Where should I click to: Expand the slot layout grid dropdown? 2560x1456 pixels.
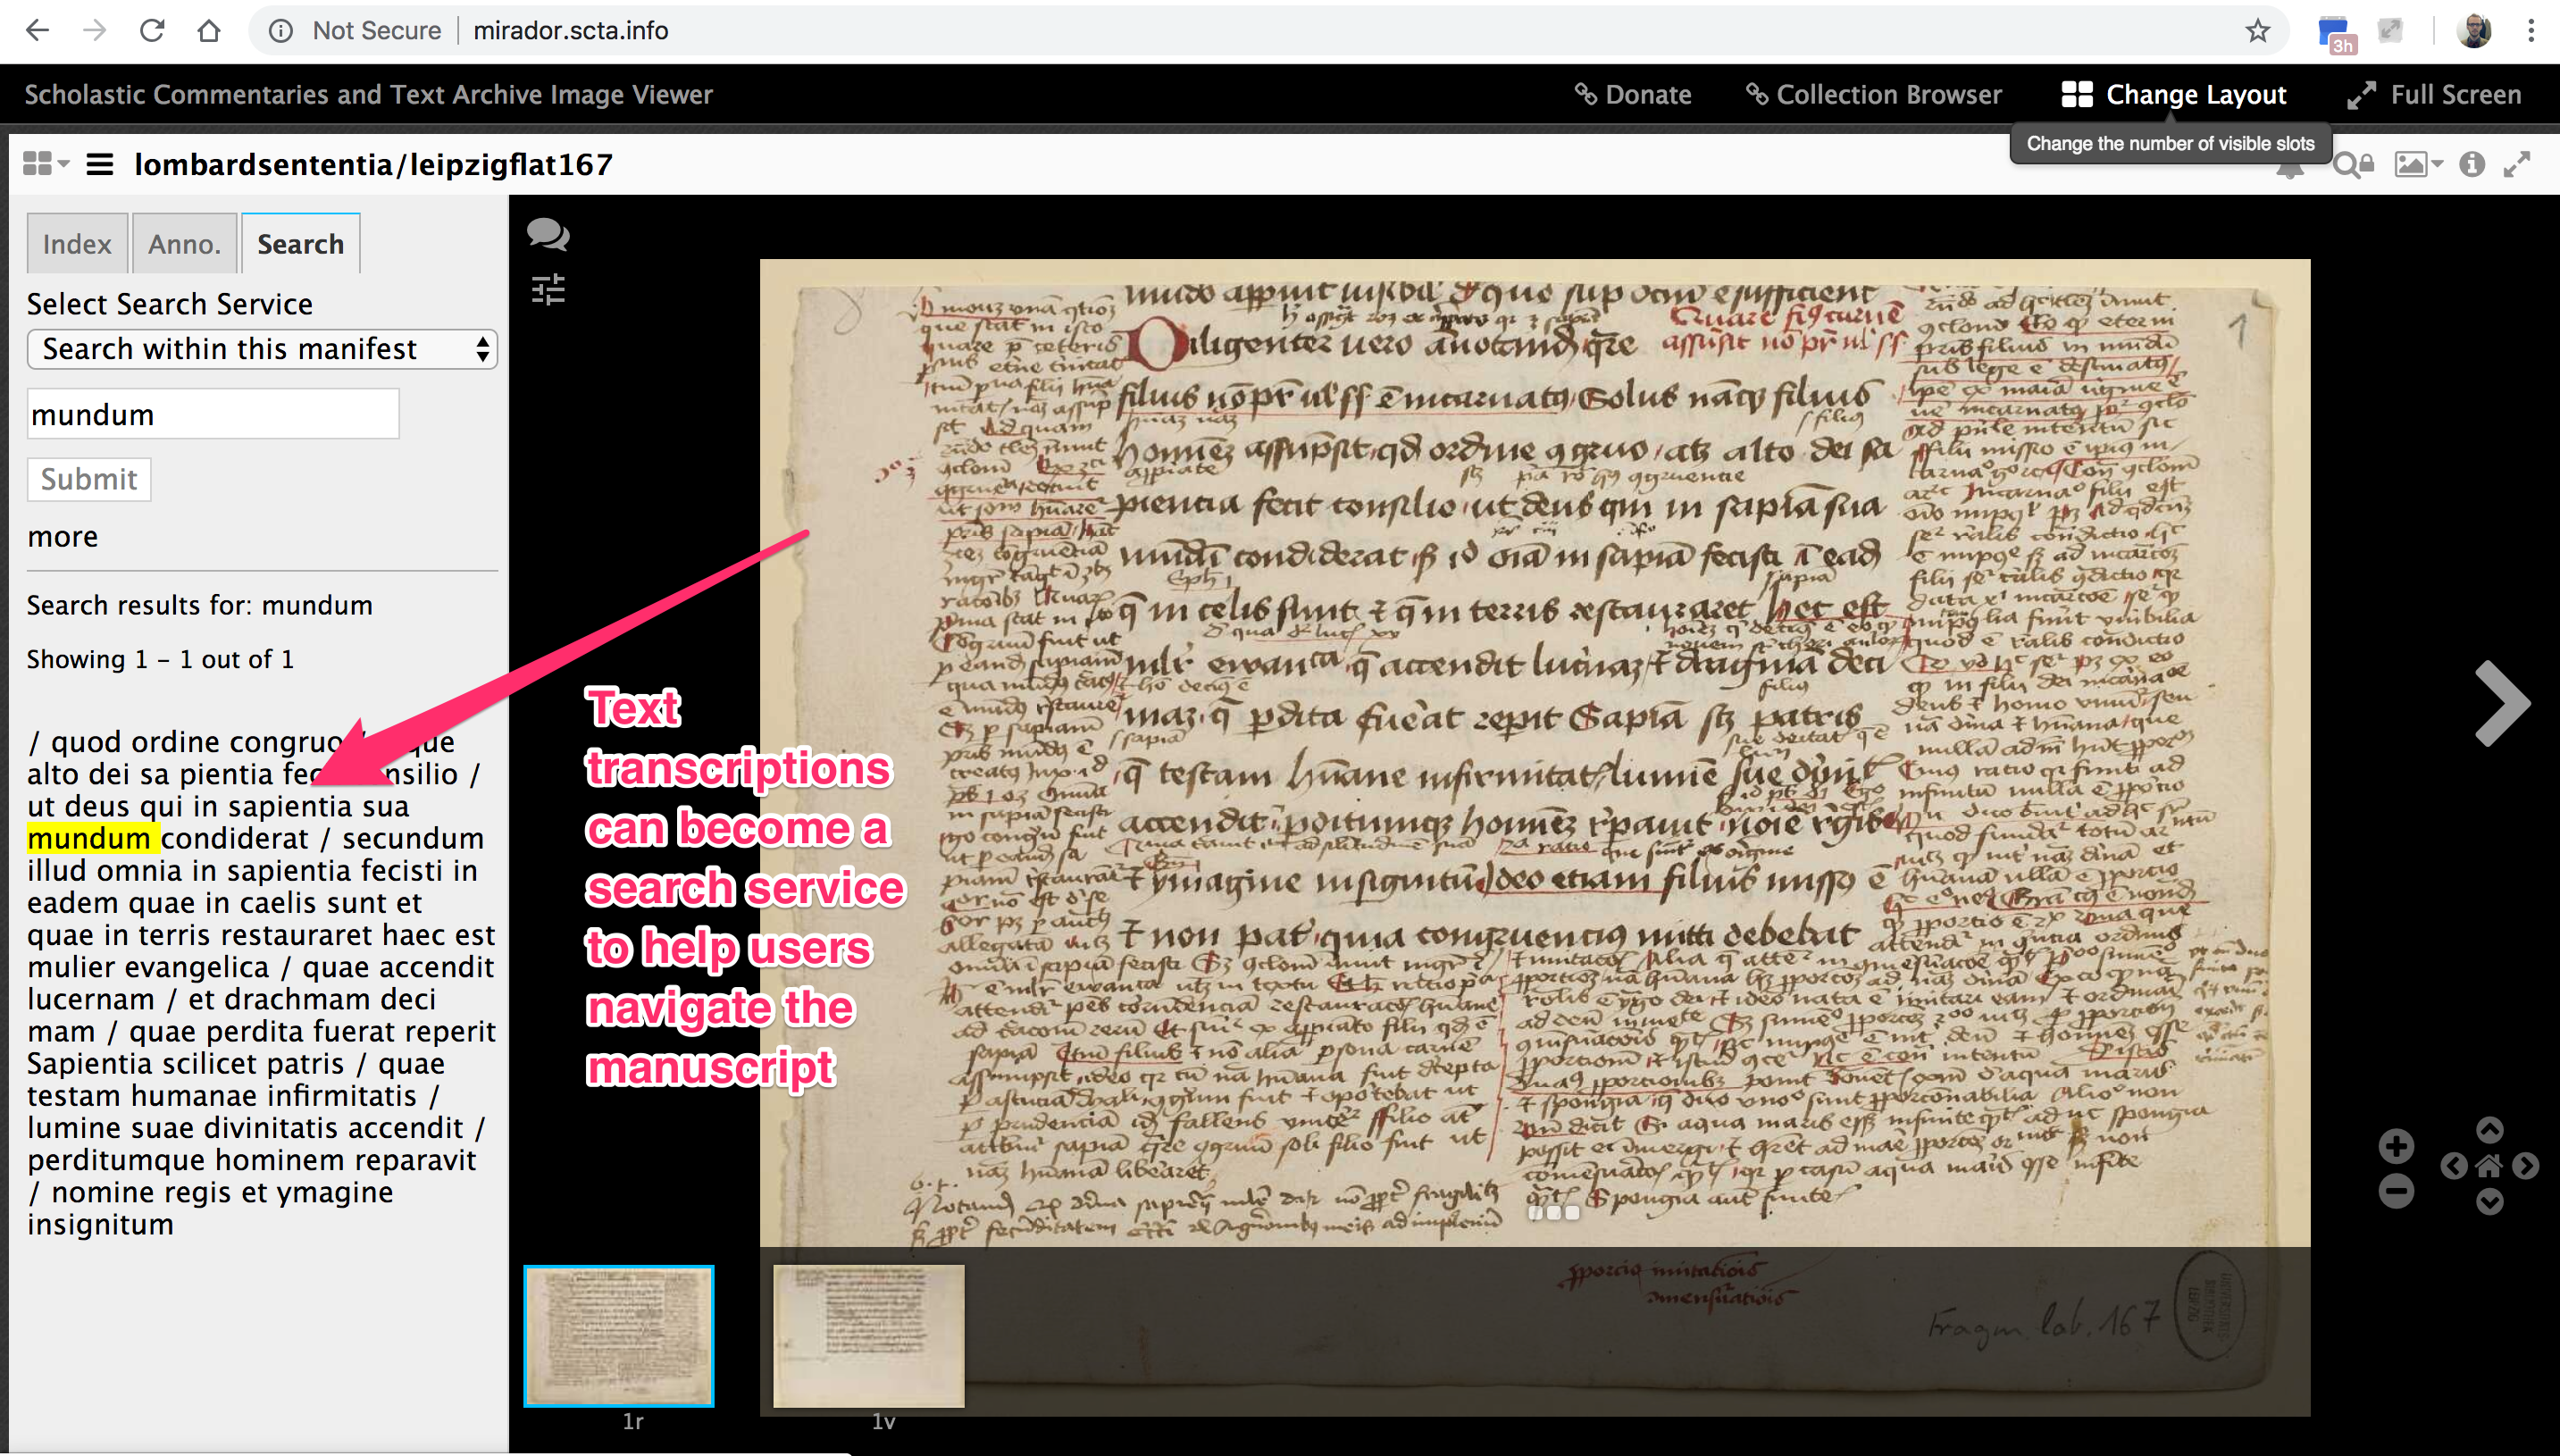point(45,164)
